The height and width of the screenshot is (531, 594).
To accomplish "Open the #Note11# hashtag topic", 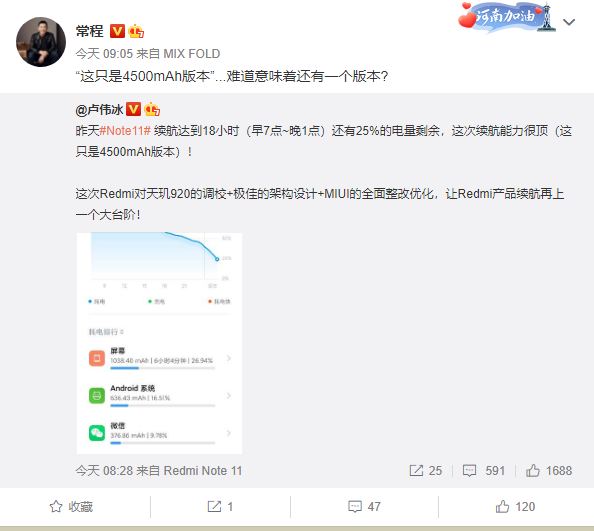I will pos(125,131).
